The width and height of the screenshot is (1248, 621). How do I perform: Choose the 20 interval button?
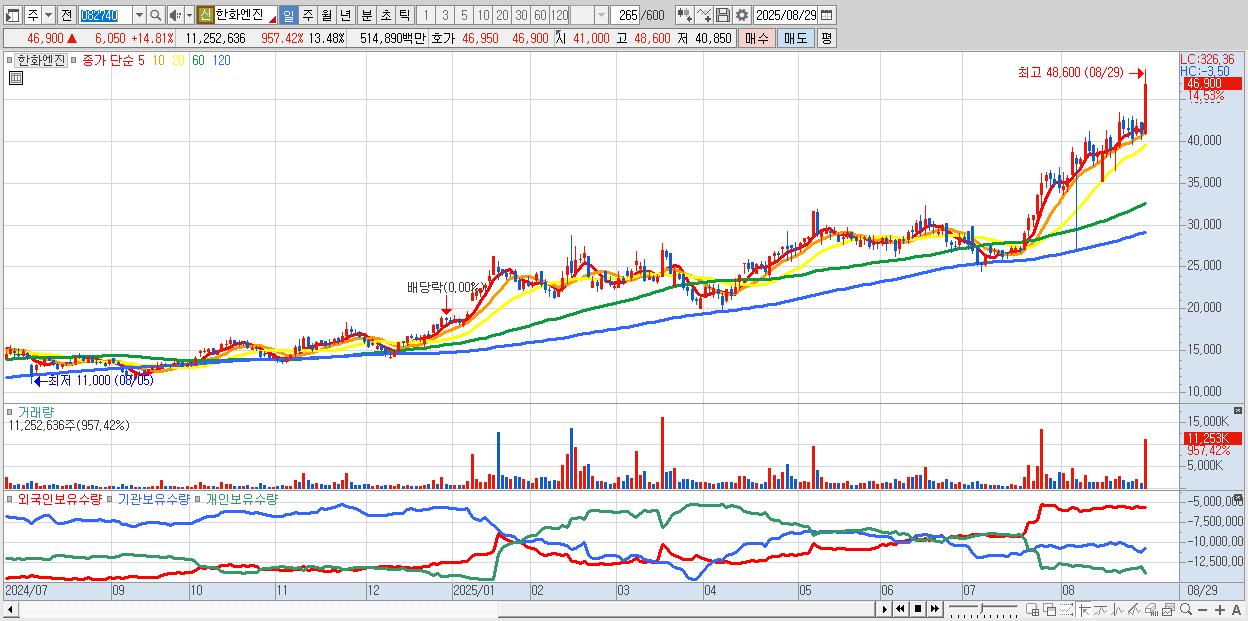coord(502,15)
